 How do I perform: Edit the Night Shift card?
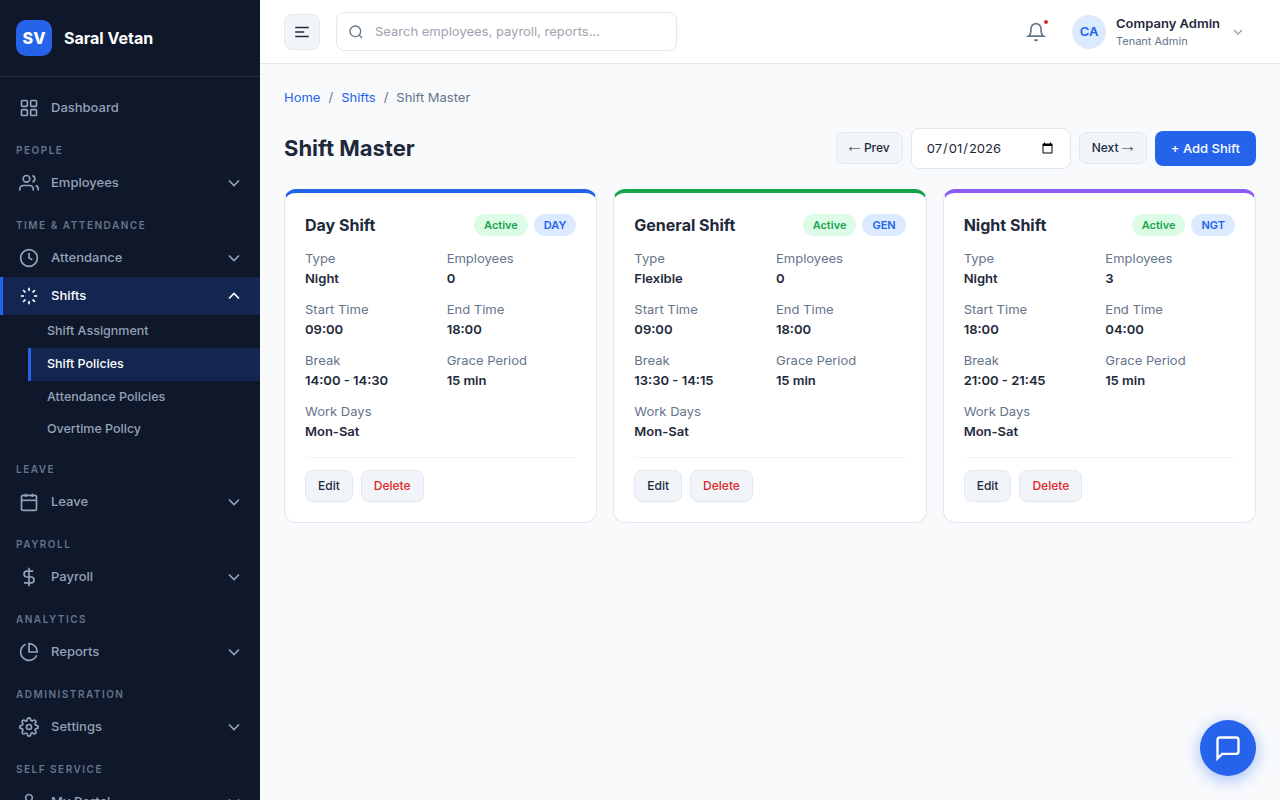[987, 486]
